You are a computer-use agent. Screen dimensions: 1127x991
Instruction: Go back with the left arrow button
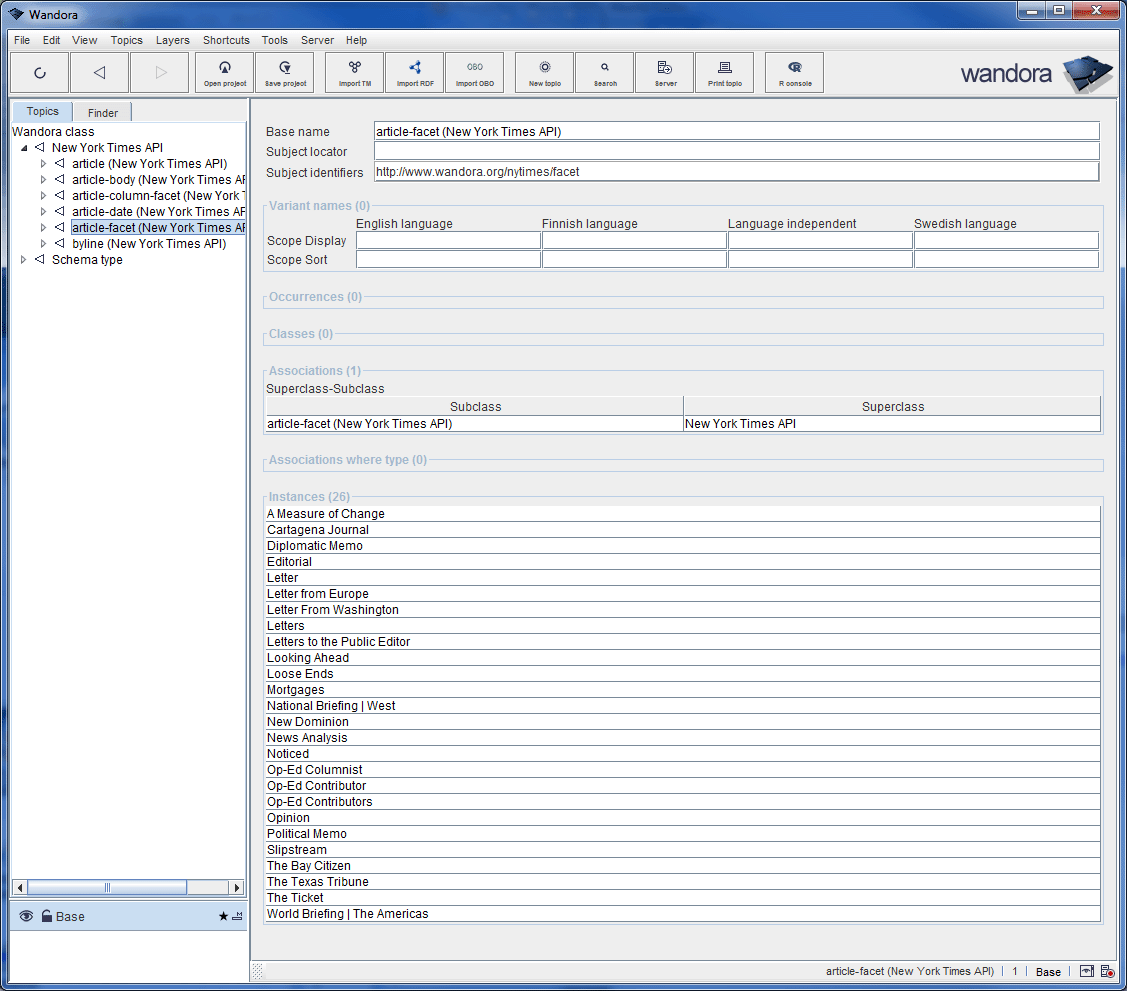tap(99, 72)
